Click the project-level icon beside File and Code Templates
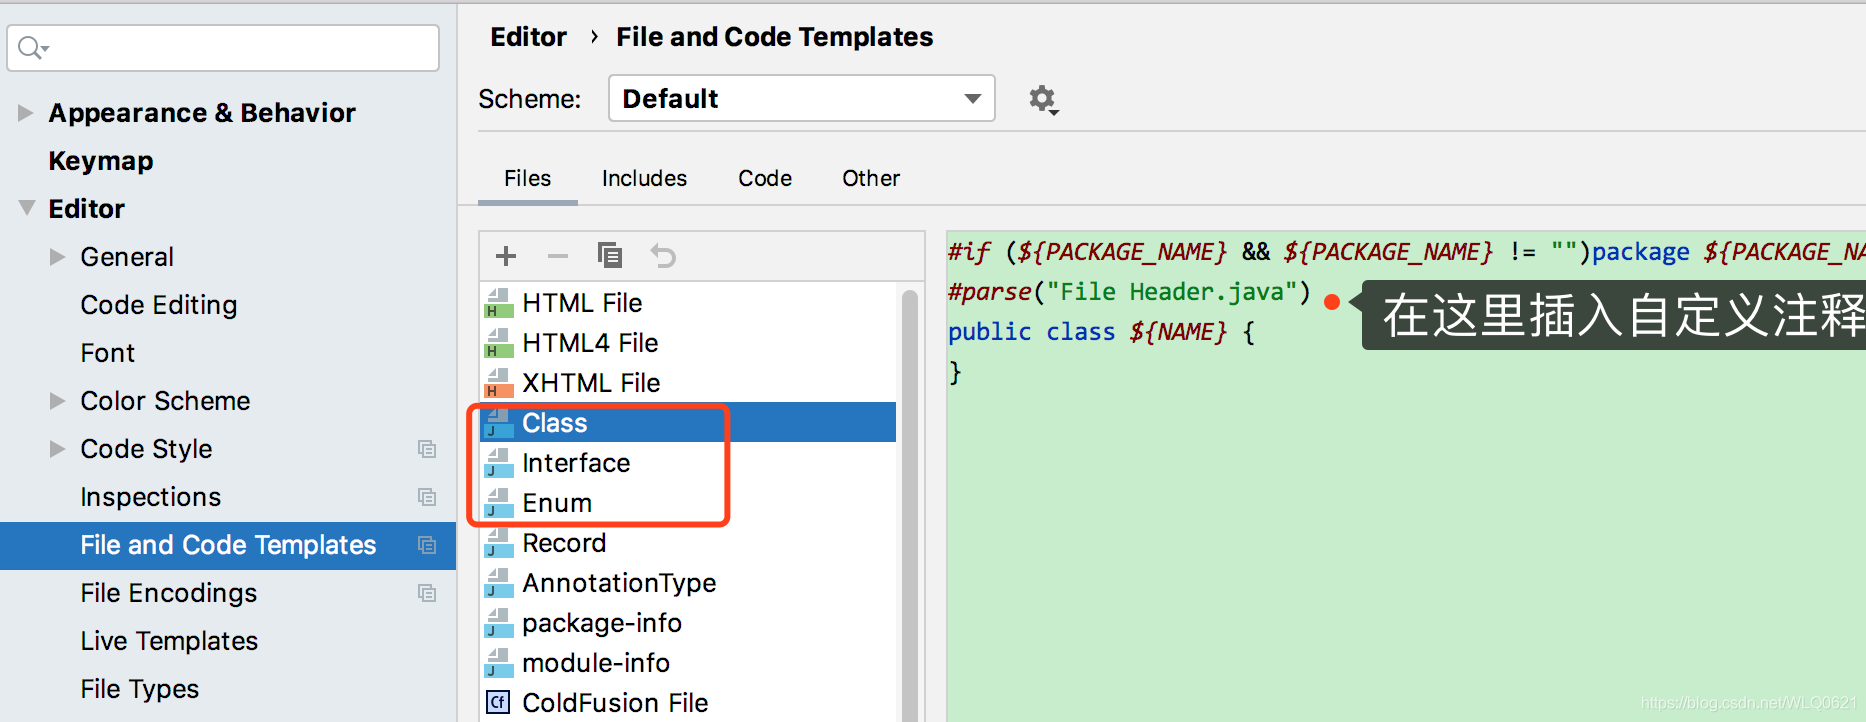The image size is (1866, 722). (427, 545)
